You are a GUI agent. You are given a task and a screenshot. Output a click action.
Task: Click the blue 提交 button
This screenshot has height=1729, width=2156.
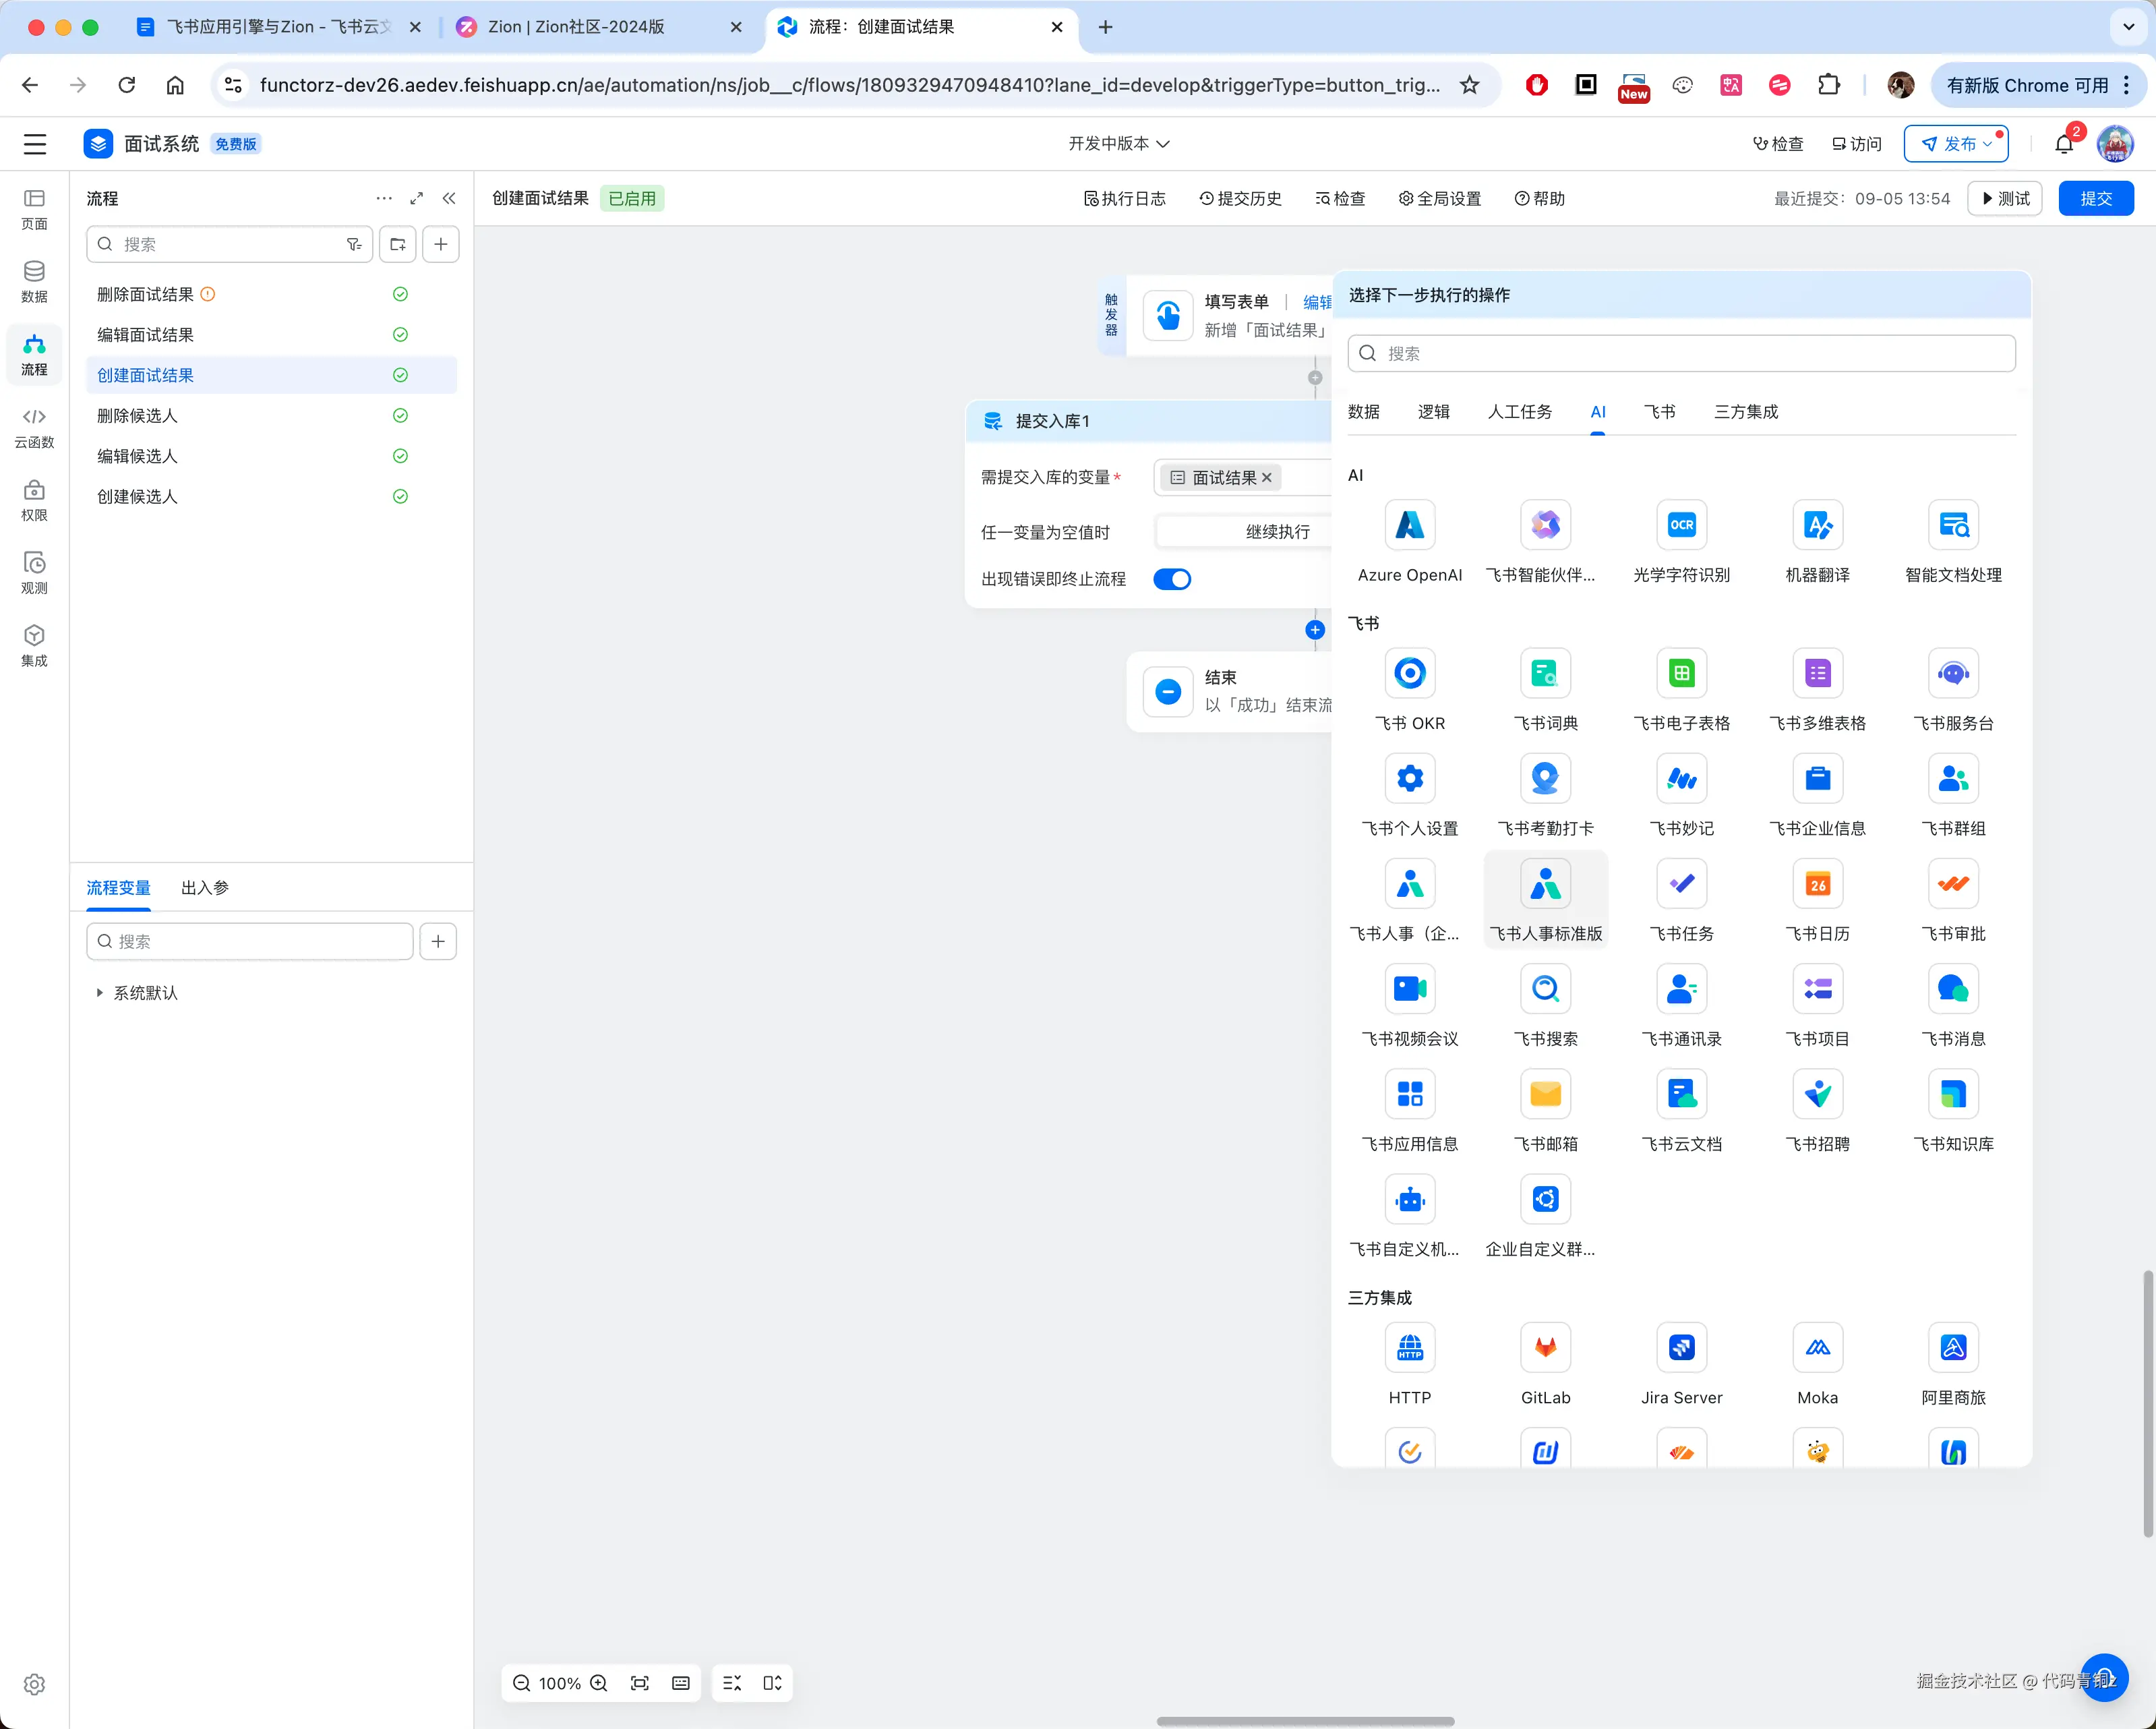(x=2095, y=198)
